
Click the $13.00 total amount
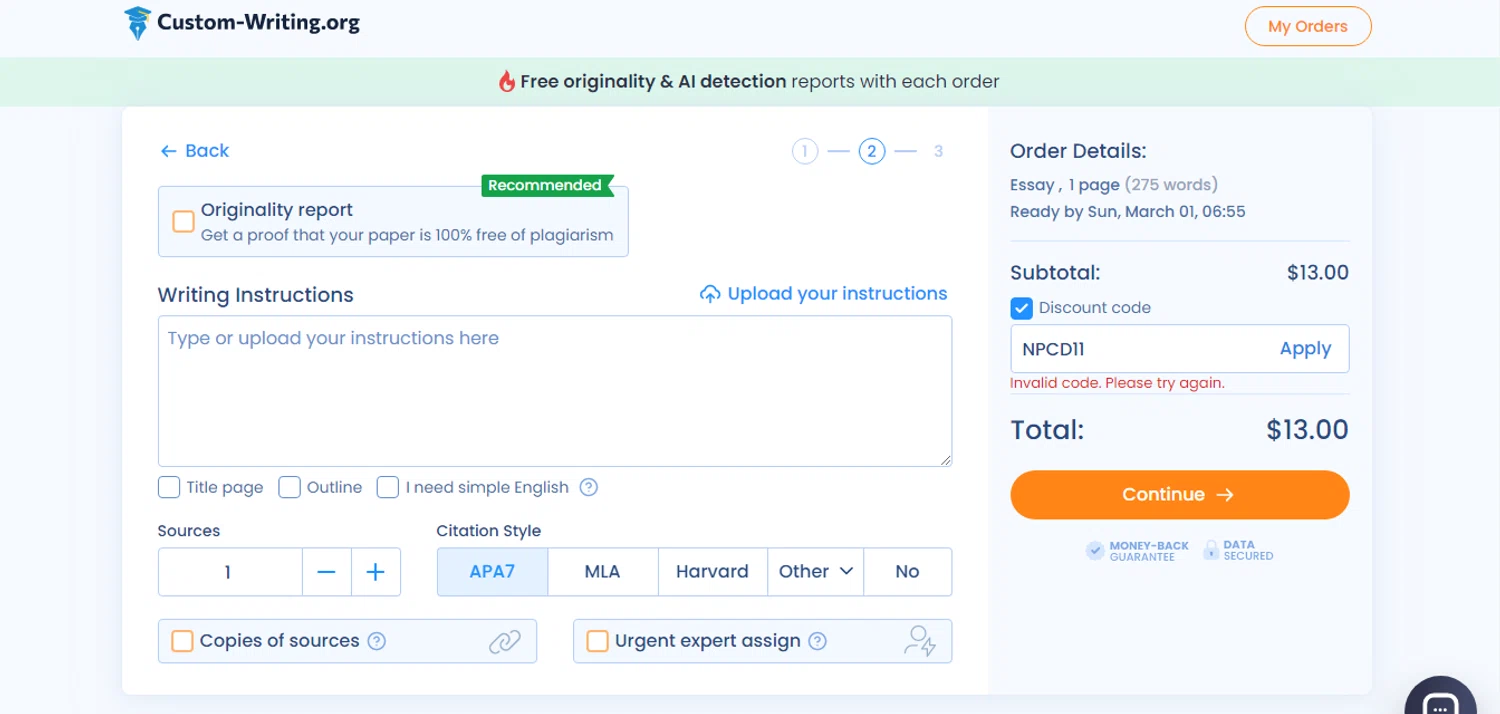click(x=1307, y=430)
